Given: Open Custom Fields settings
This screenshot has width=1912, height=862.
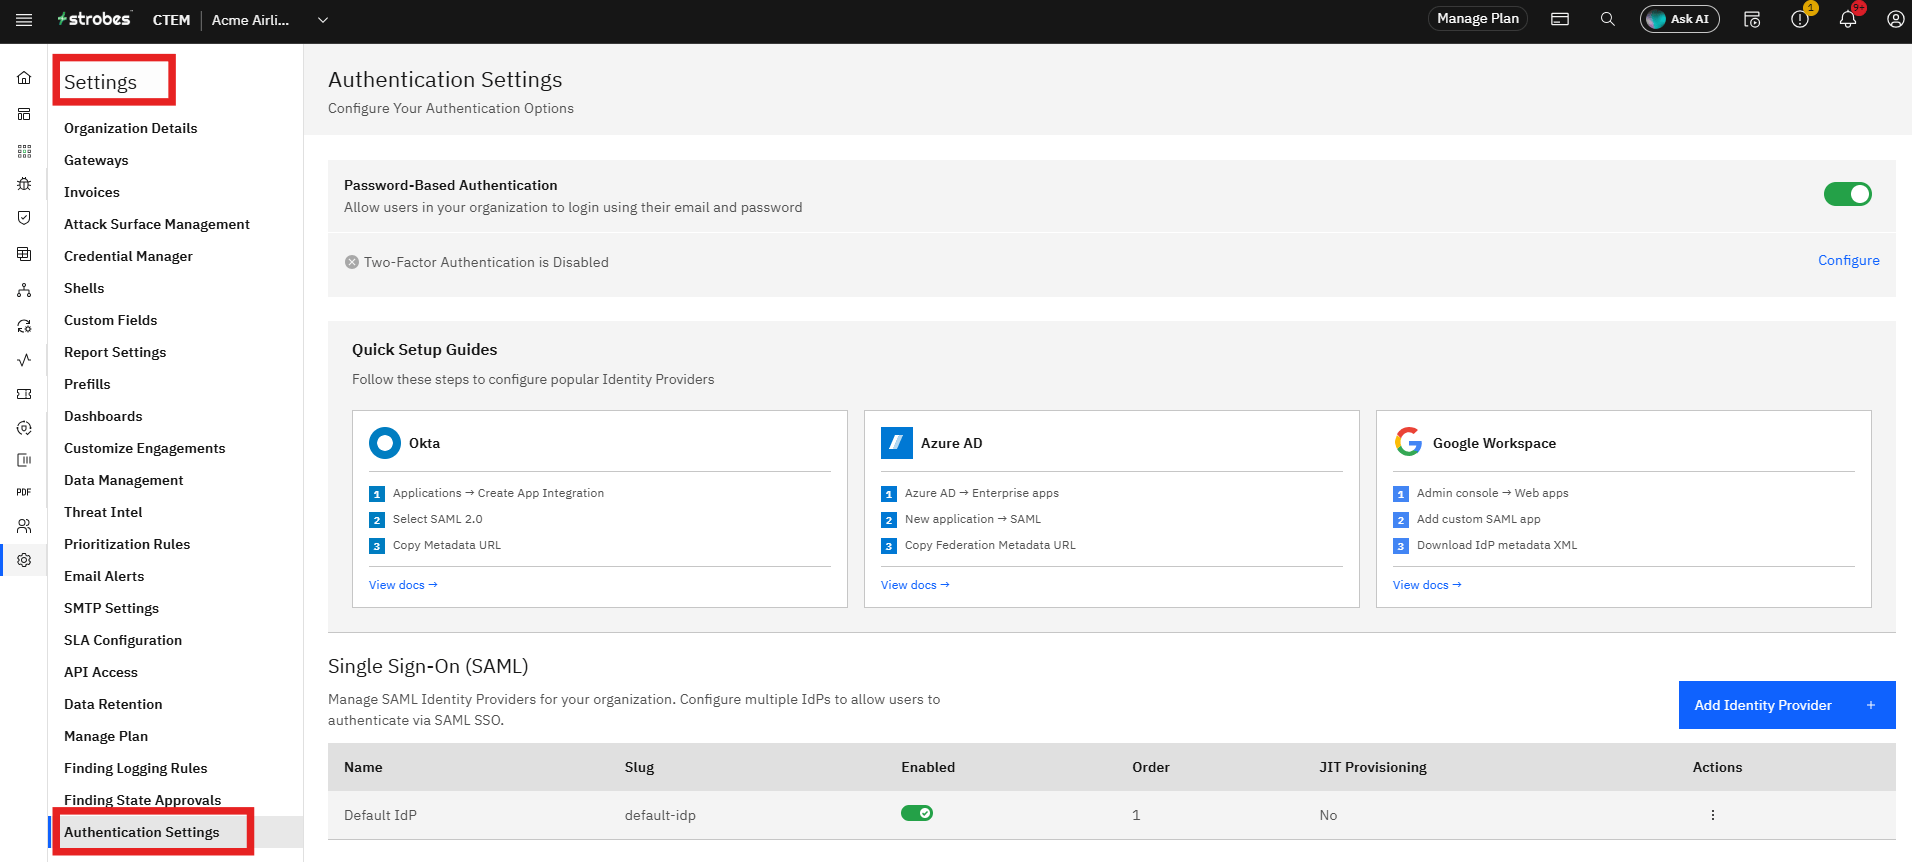Looking at the screenshot, I should (111, 320).
